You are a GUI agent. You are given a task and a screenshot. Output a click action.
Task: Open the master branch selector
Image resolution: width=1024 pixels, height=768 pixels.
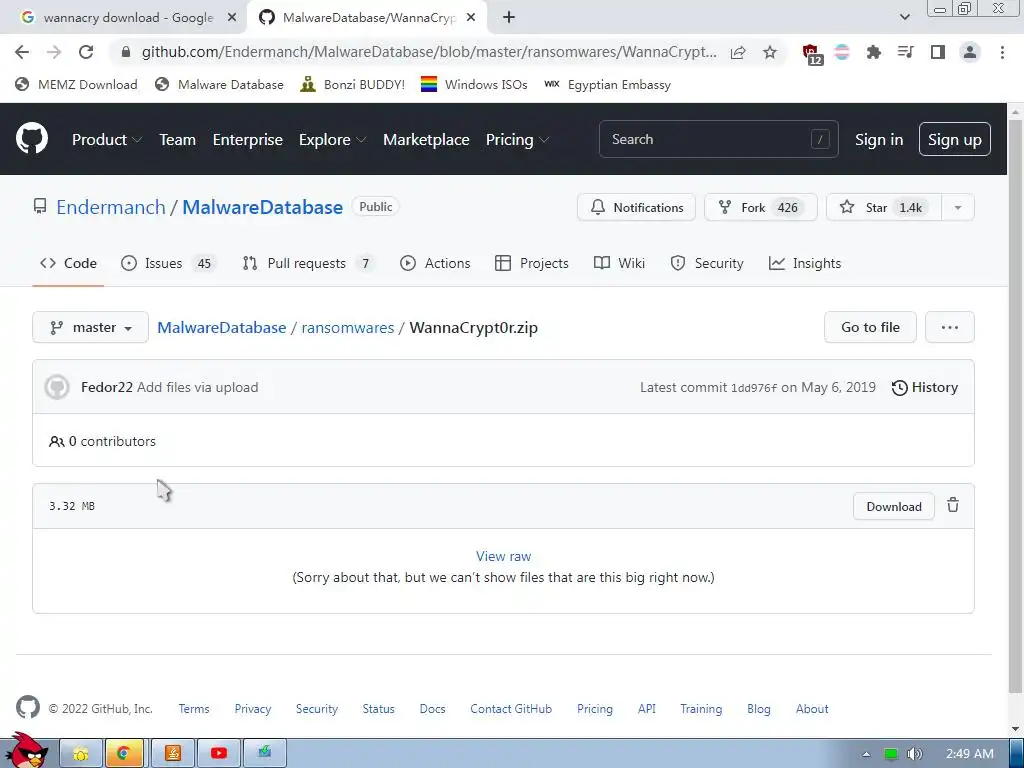(x=91, y=327)
